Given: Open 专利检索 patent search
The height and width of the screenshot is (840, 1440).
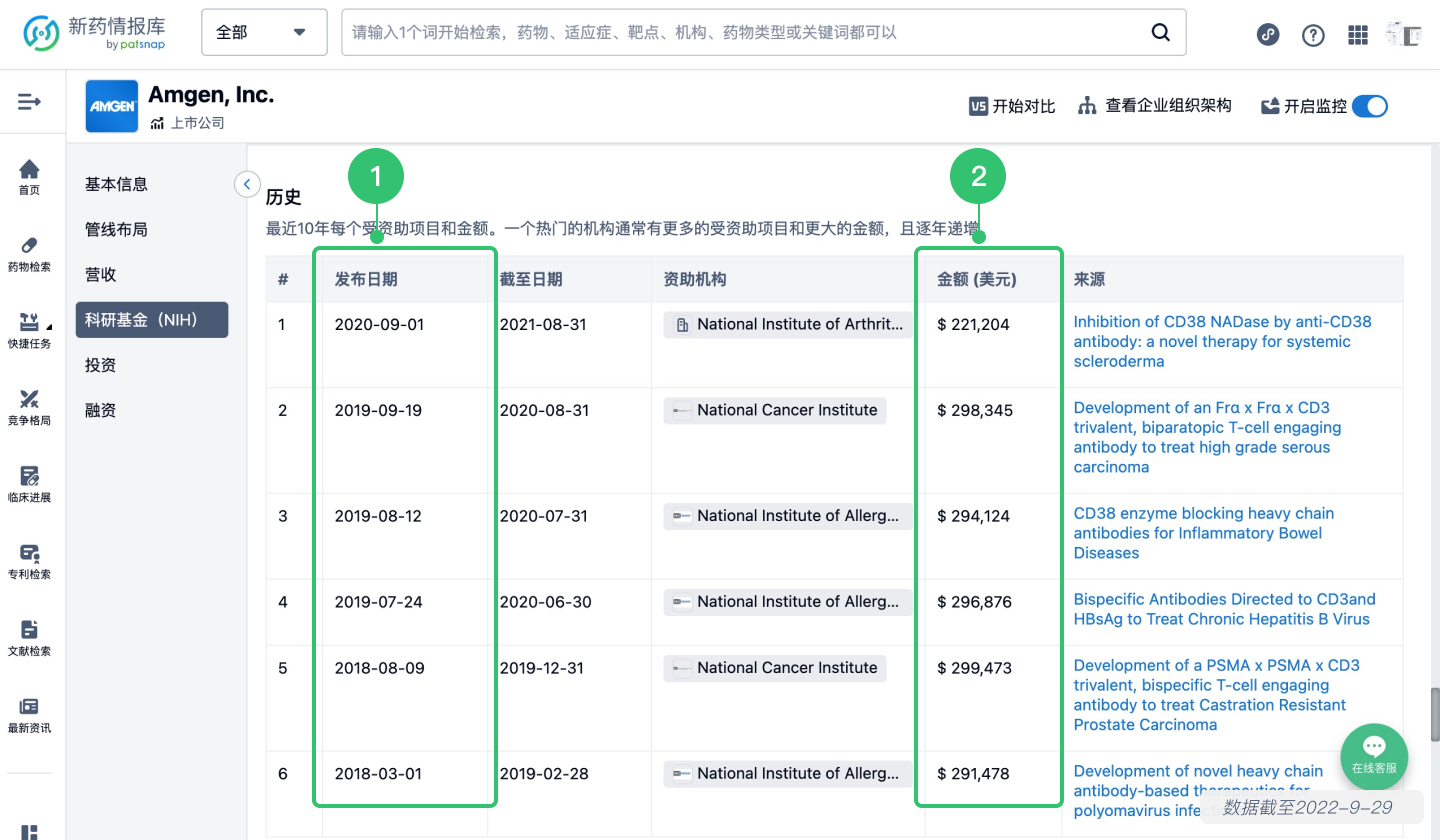Looking at the screenshot, I should point(30,561).
